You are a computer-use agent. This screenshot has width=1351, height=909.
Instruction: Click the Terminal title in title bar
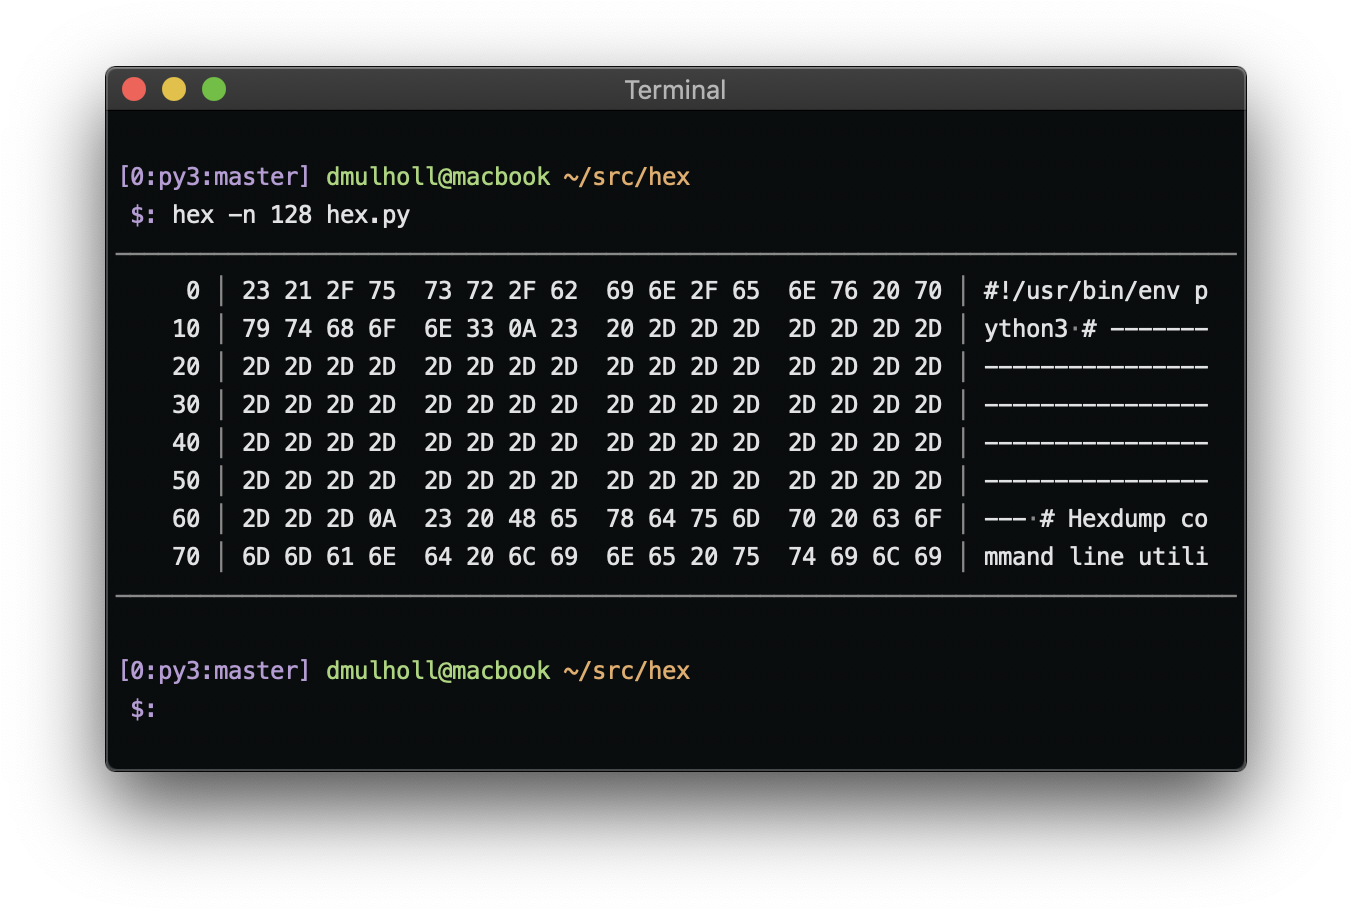tap(675, 90)
